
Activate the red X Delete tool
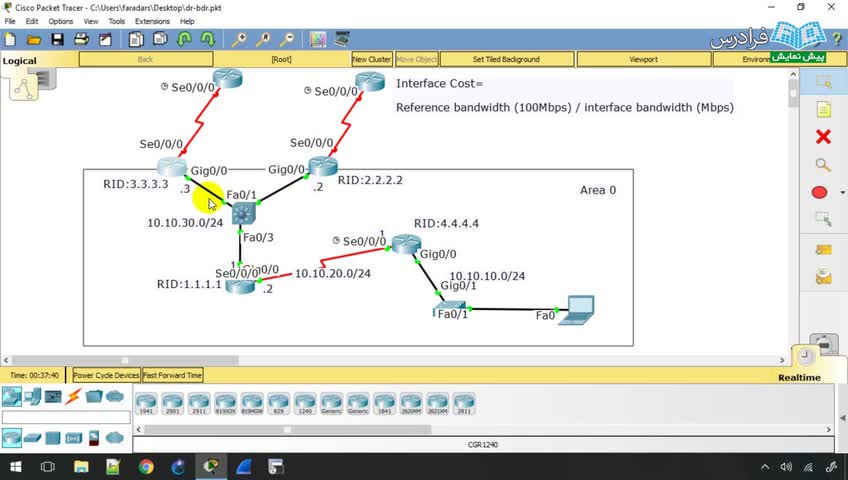pyautogui.click(x=823, y=137)
